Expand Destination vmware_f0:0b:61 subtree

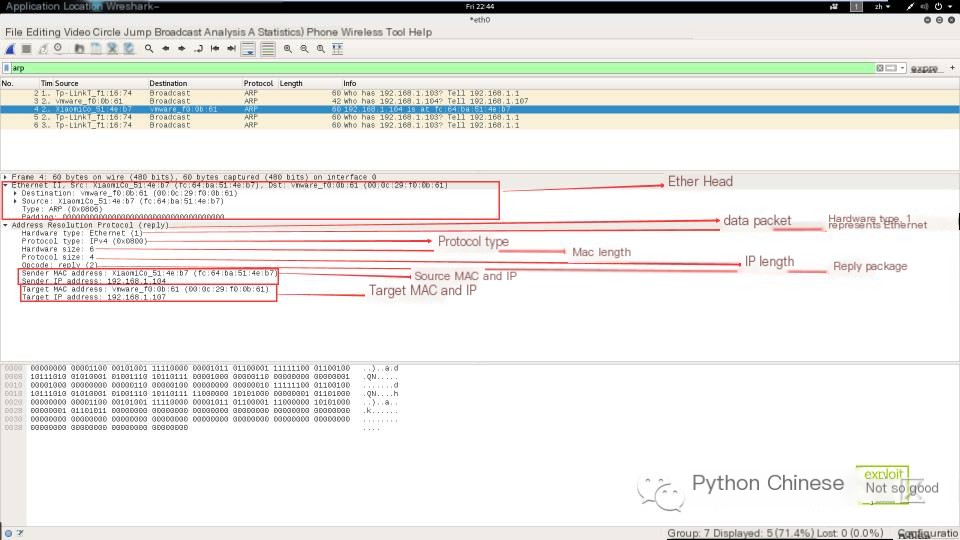(x=15, y=193)
